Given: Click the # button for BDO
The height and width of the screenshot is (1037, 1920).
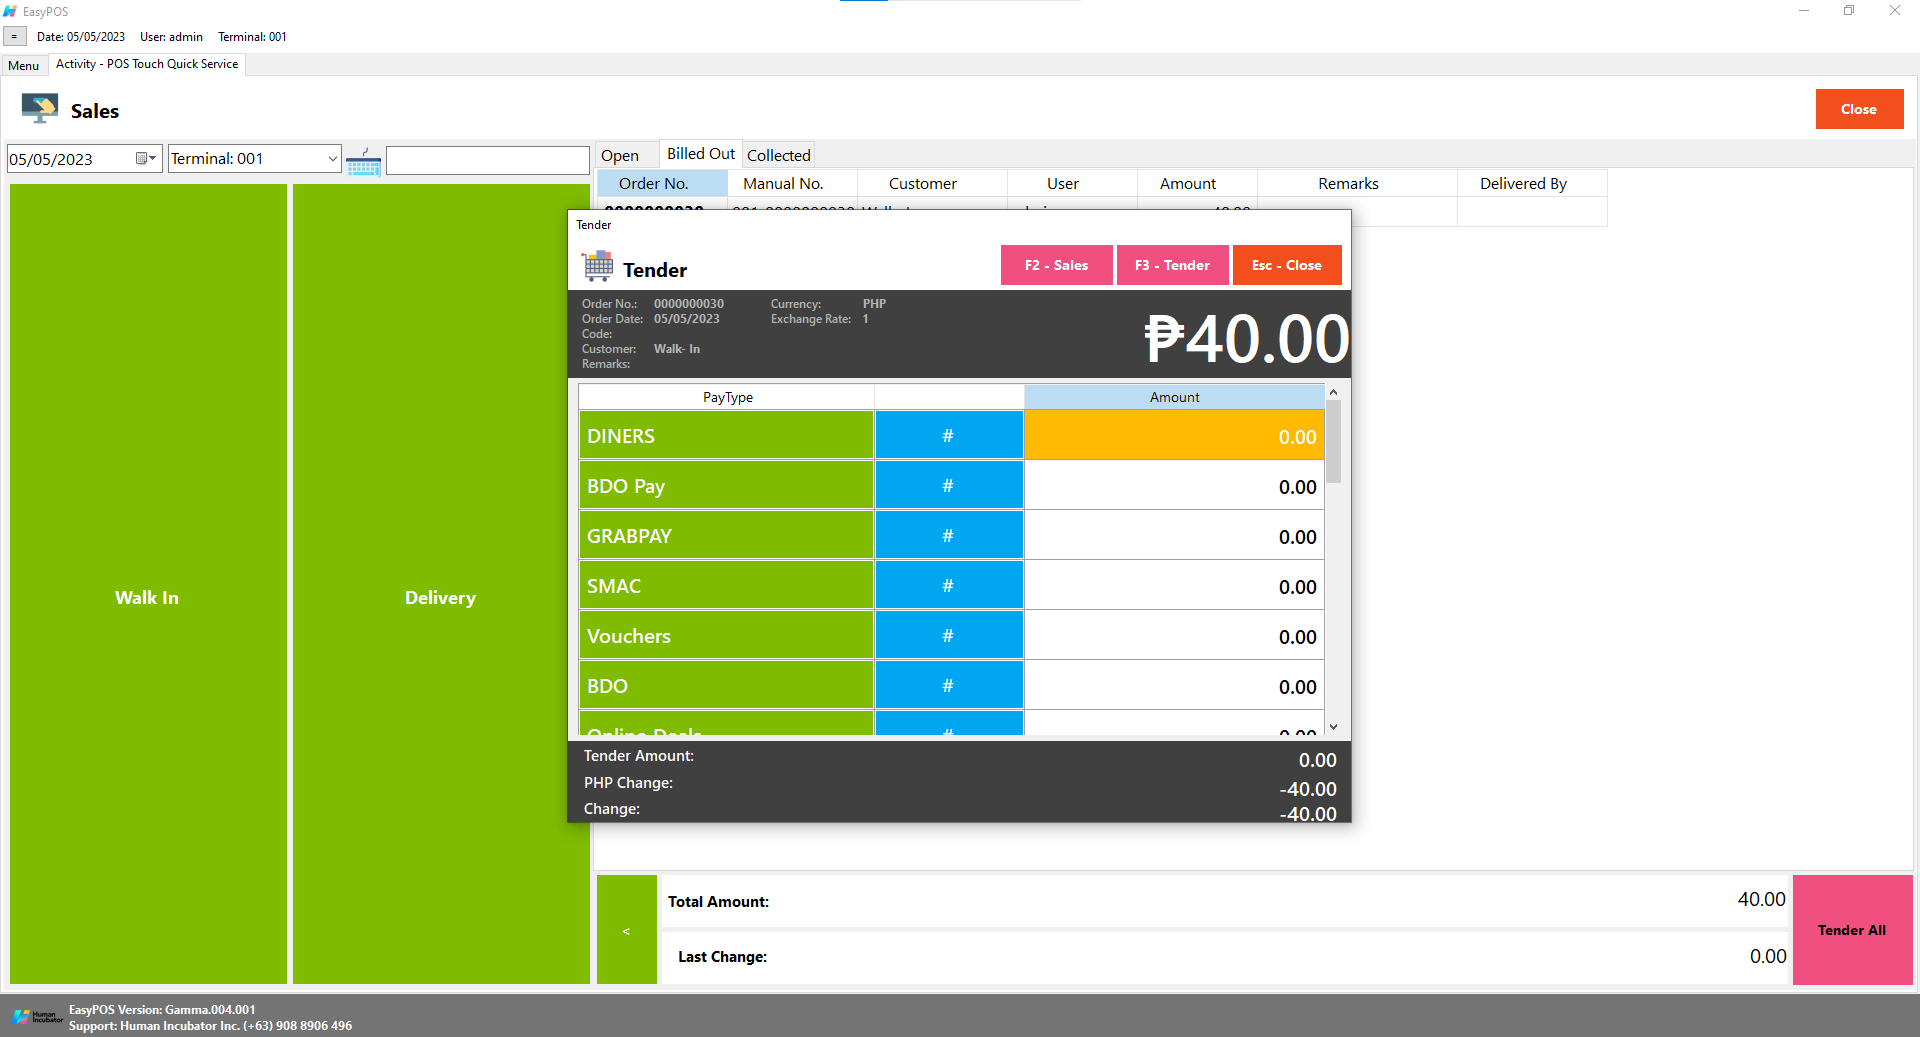Looking at the screenshot, I should pyautogui.click(x=949, y=686).
